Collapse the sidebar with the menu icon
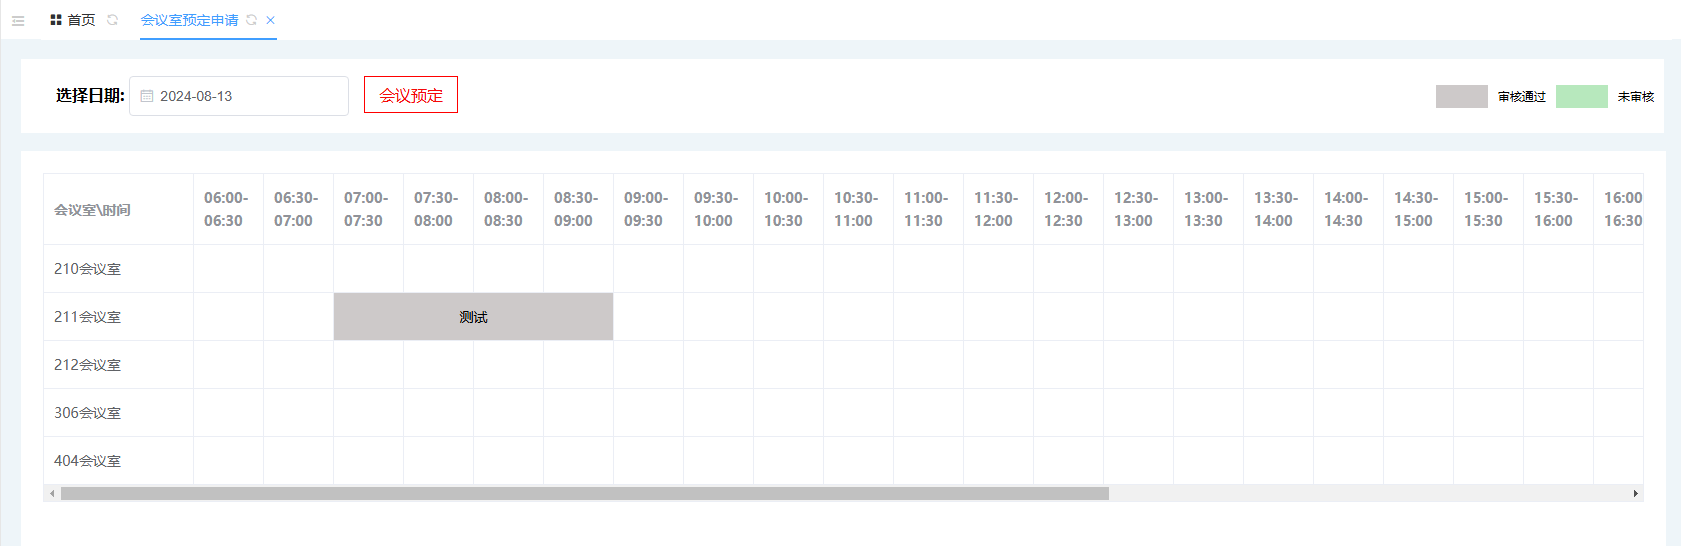This screenshot has width=1681, height=546. pyautogui.click(x=18, y=20)
